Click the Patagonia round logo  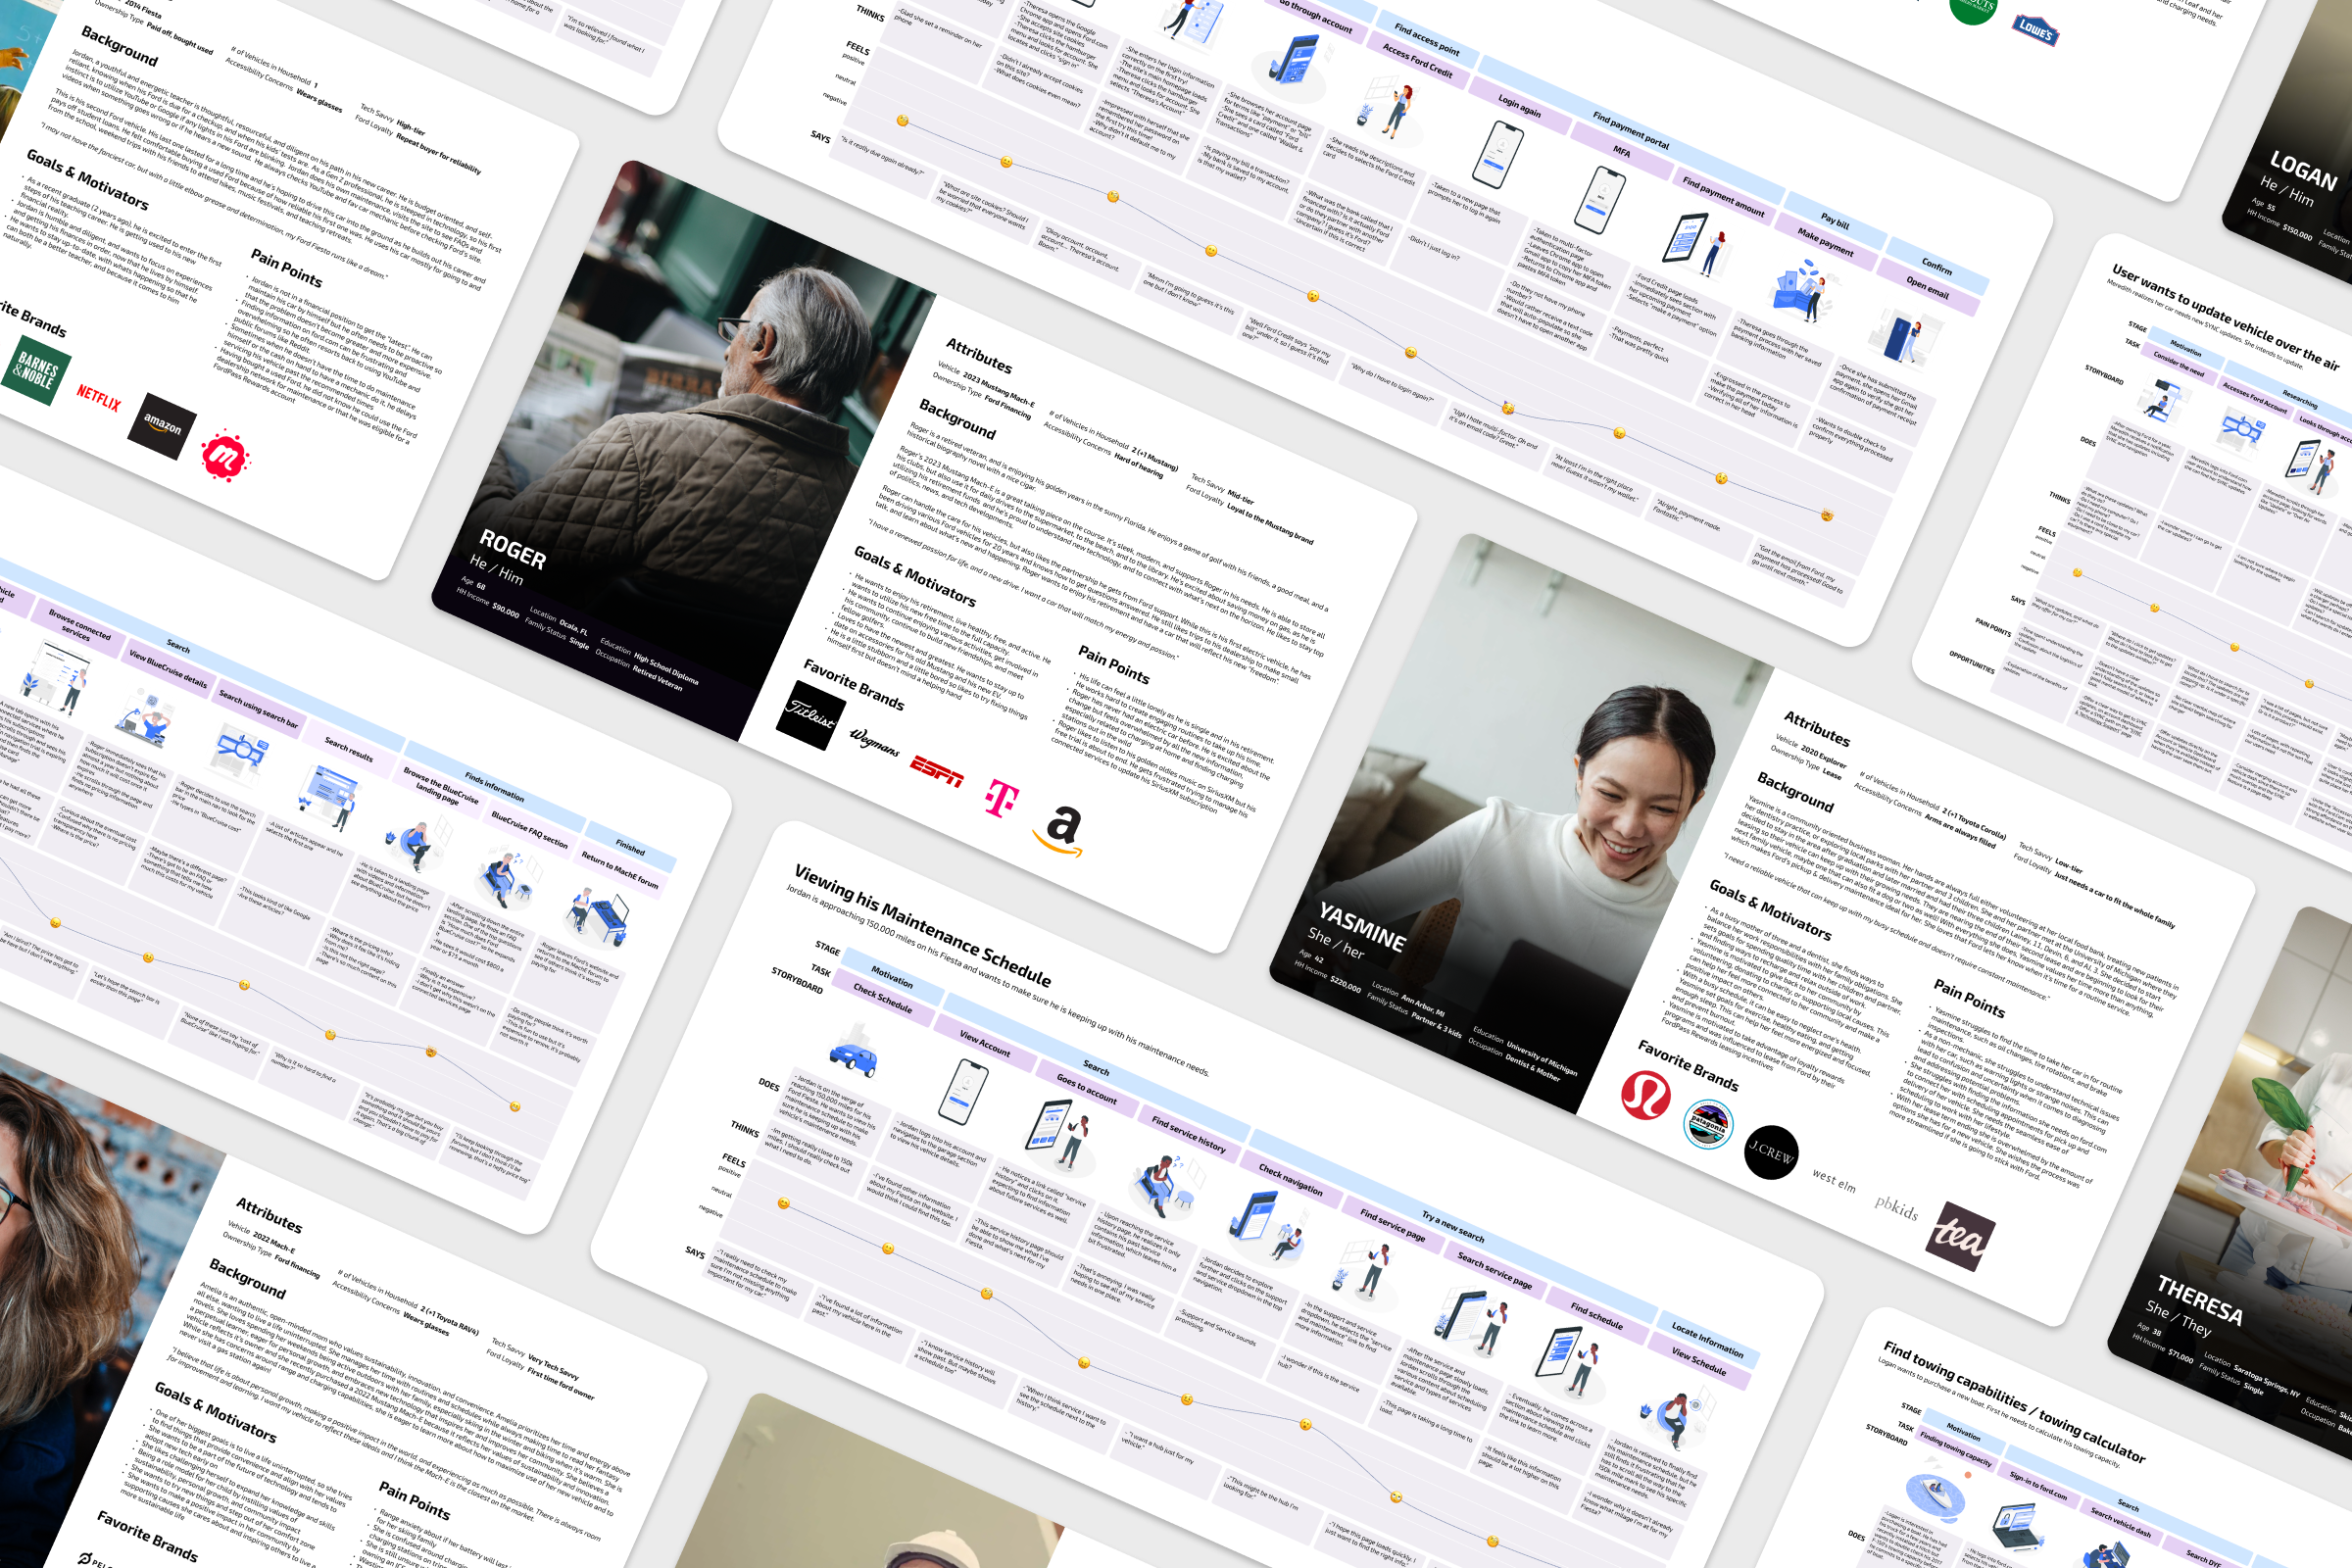1707,1124
